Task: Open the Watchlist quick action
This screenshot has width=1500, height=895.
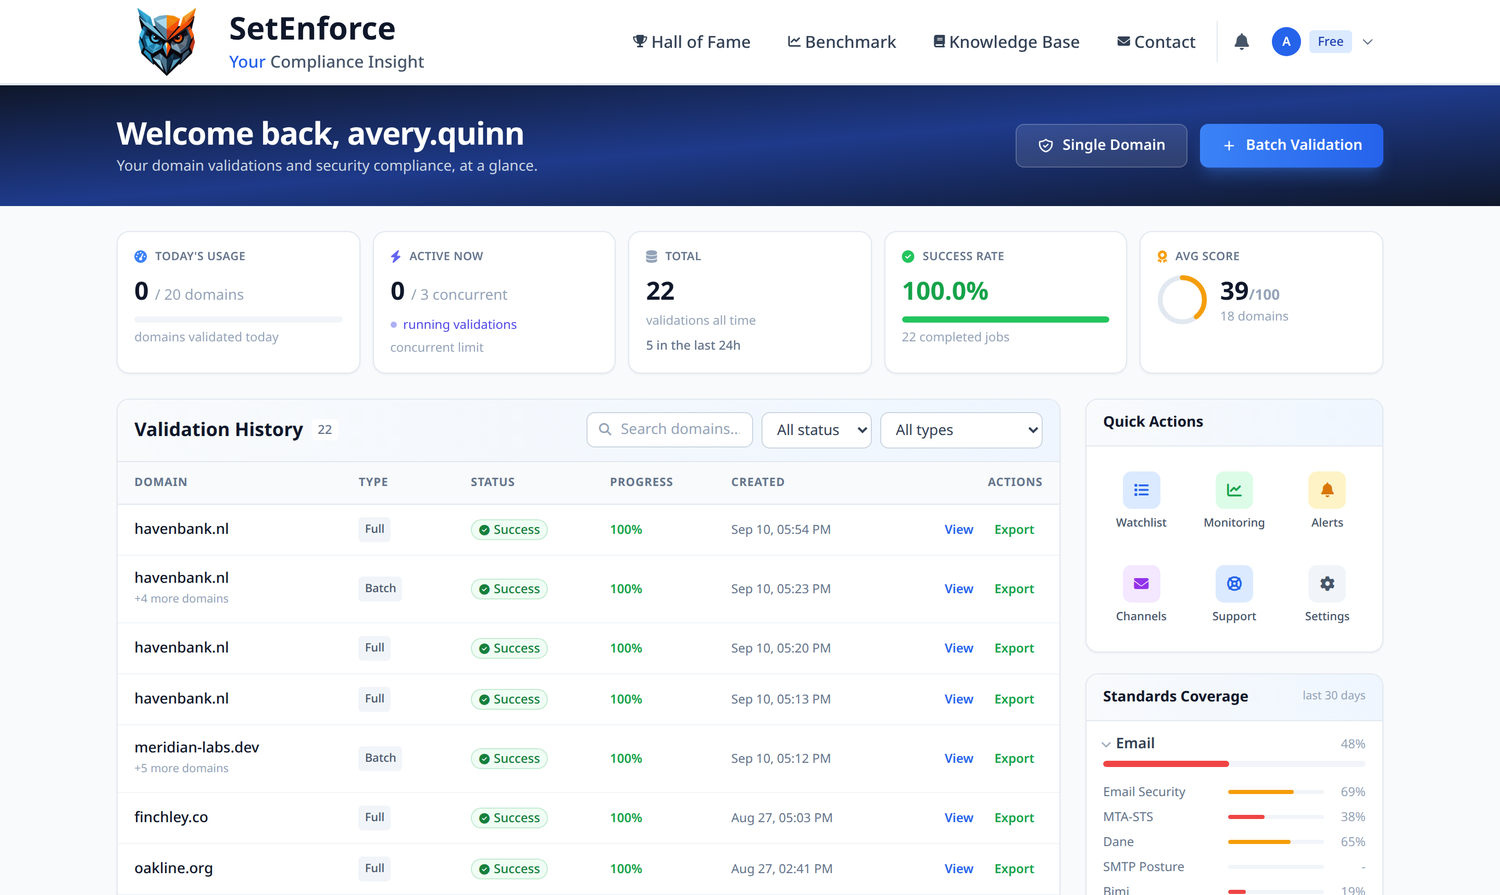Action: 1141,501
